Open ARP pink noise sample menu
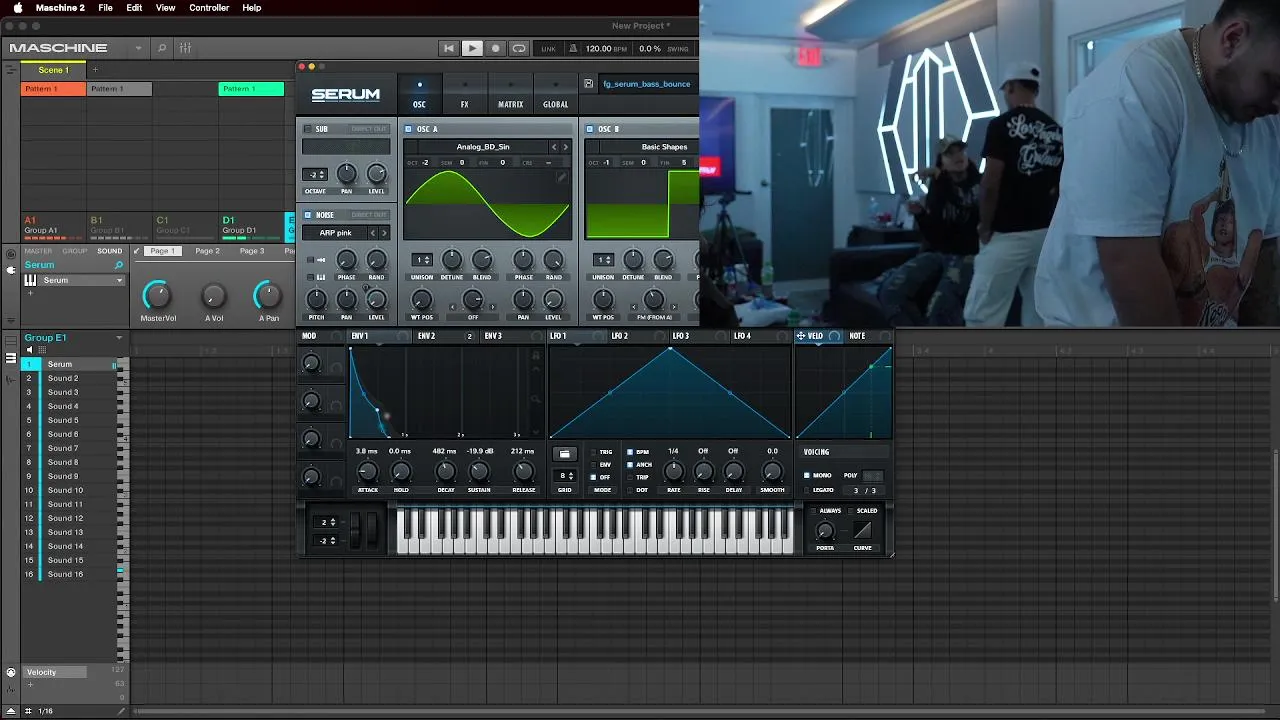 coord(336,233)
